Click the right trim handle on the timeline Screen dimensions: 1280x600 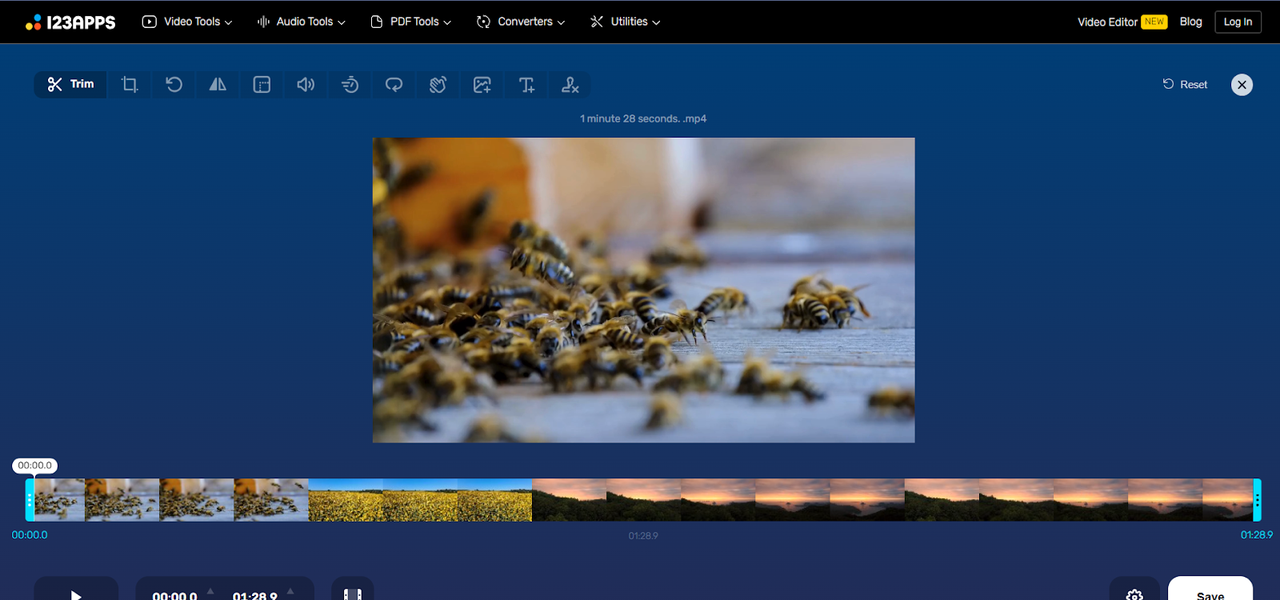1257,499
